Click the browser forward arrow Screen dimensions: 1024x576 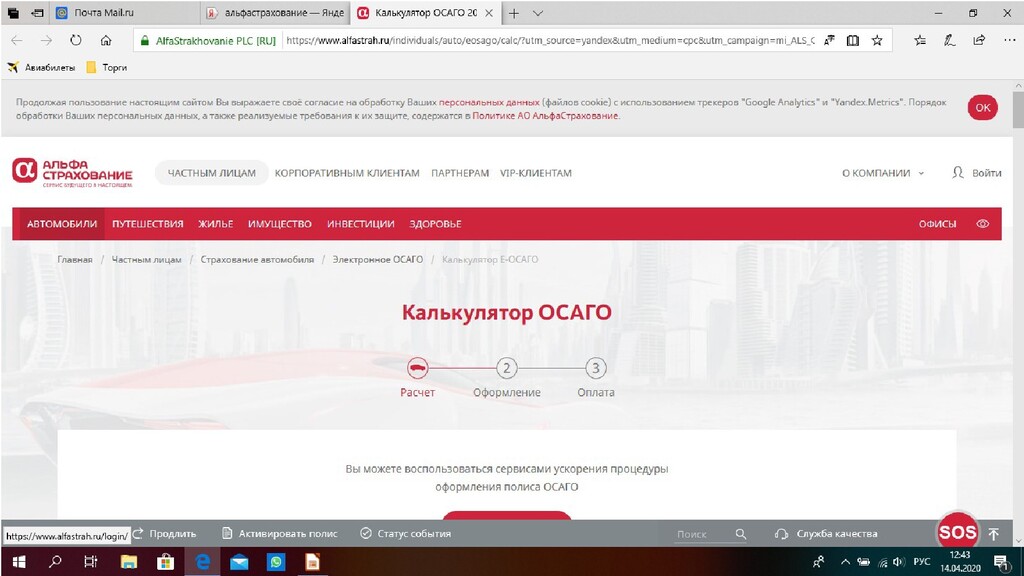coord(46,40)
